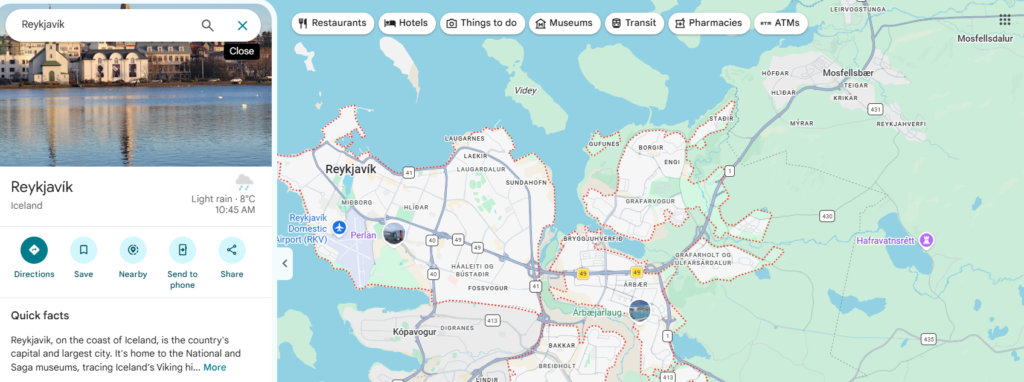Click the Quick facts heading
The image size is (1024, 382).
[40, 315]
